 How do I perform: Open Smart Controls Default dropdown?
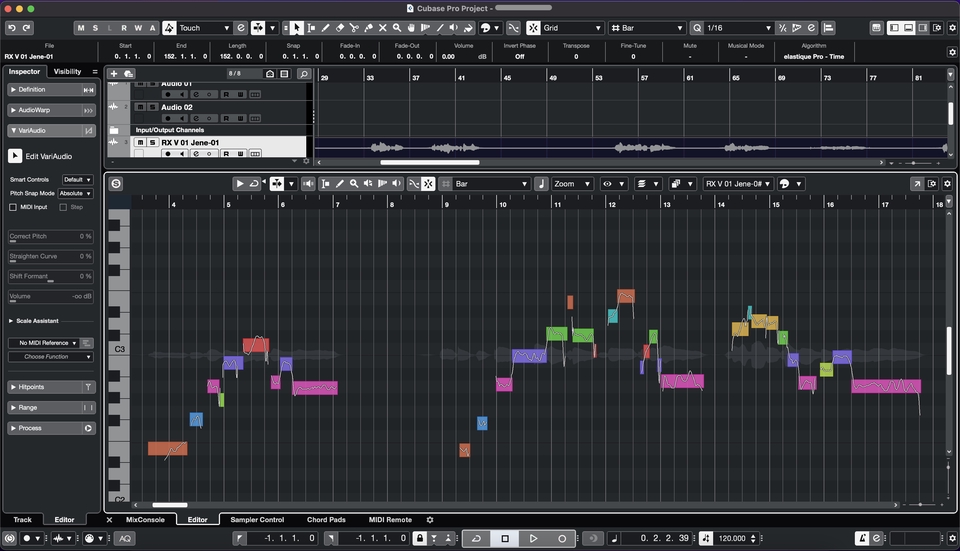[77, 179]
